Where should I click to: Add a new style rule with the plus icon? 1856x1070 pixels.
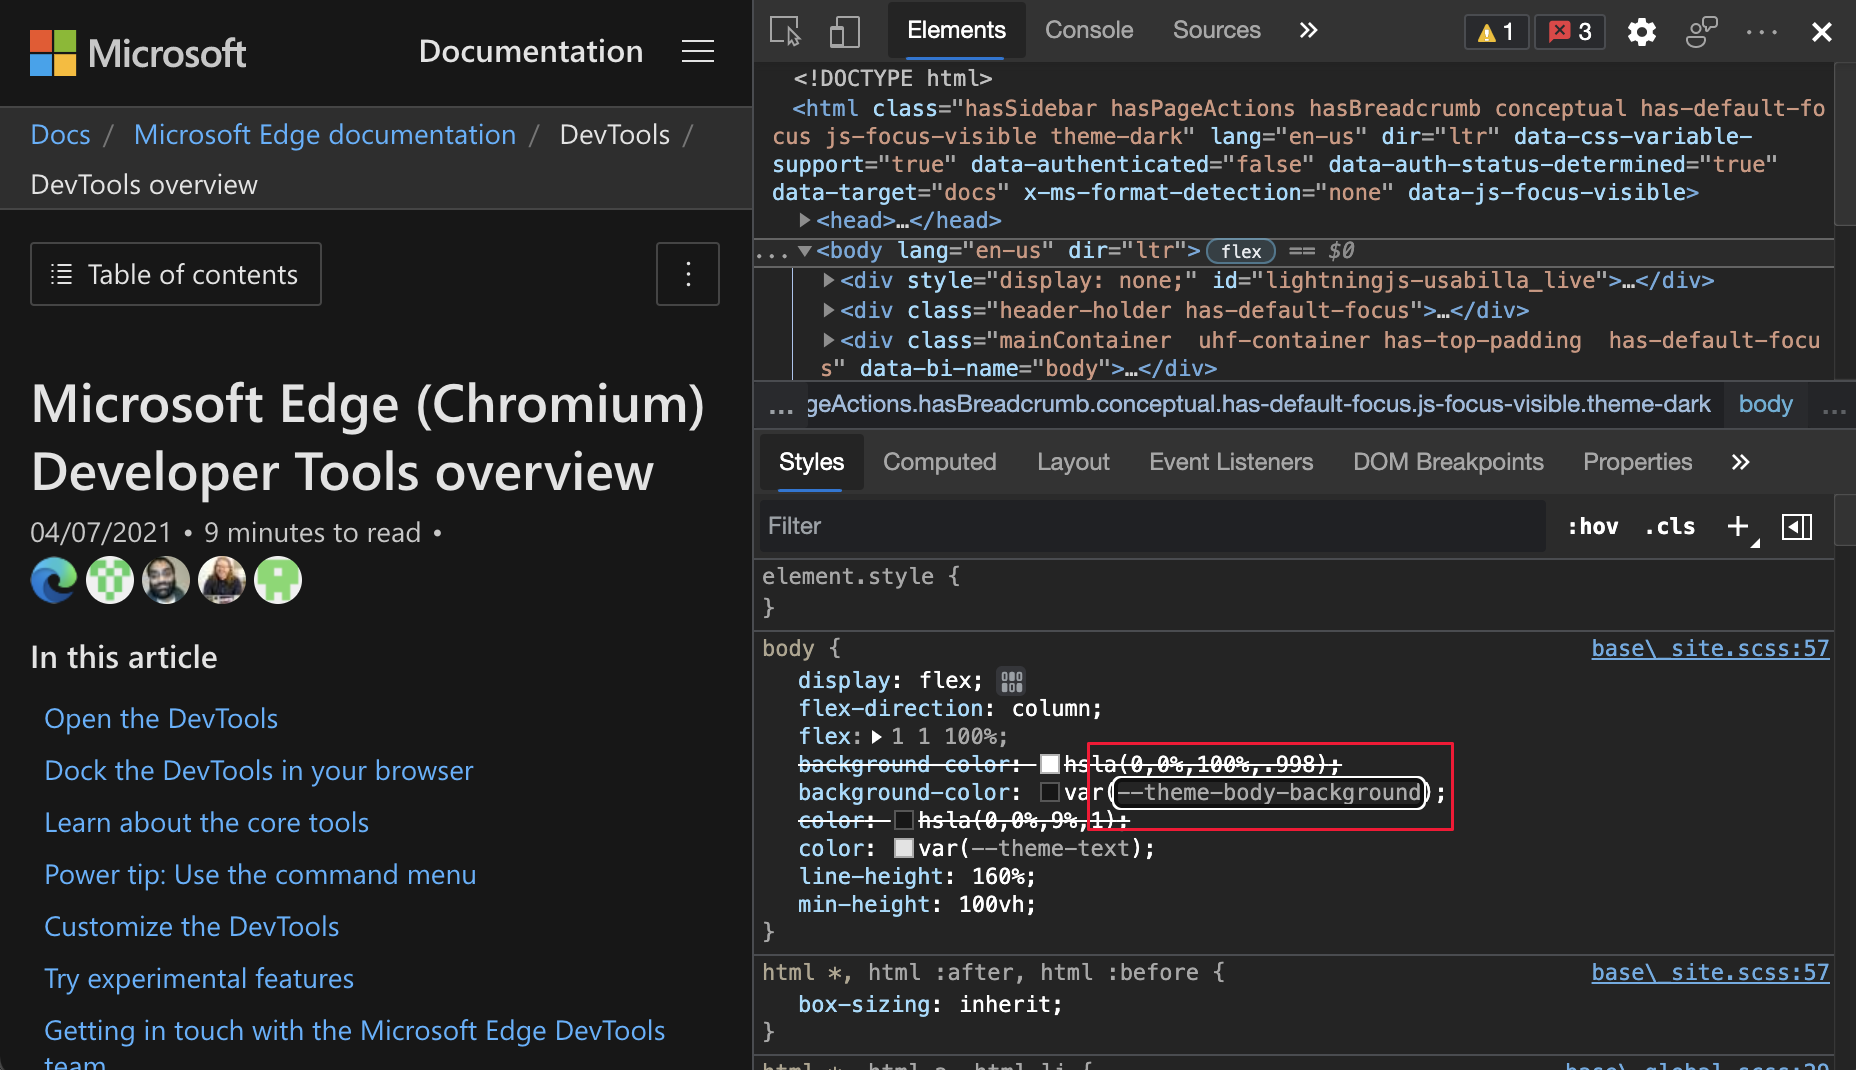point(1737,526)
